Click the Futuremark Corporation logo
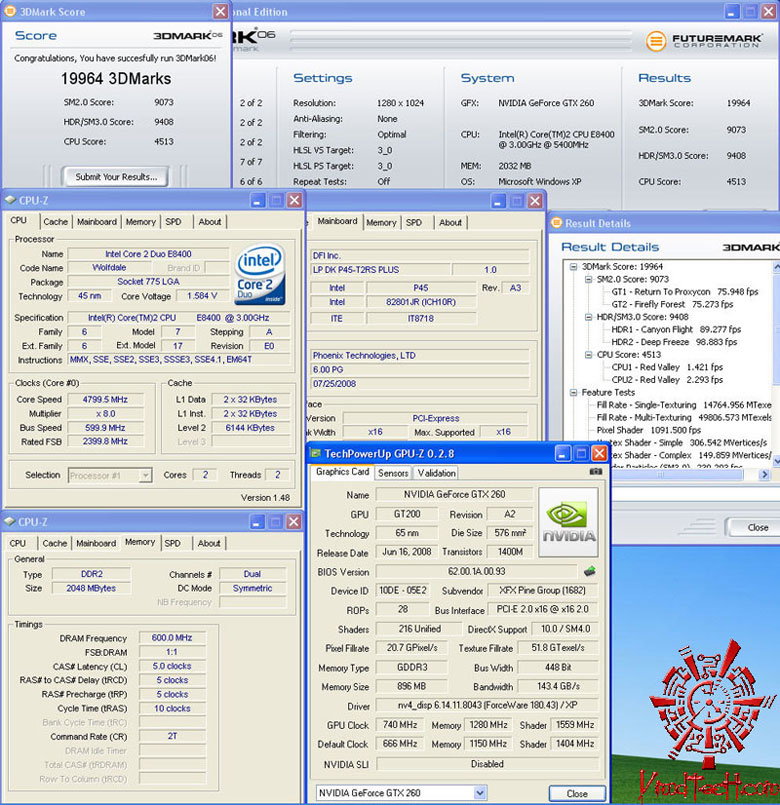The image size is (780, 805). [704, 40]
